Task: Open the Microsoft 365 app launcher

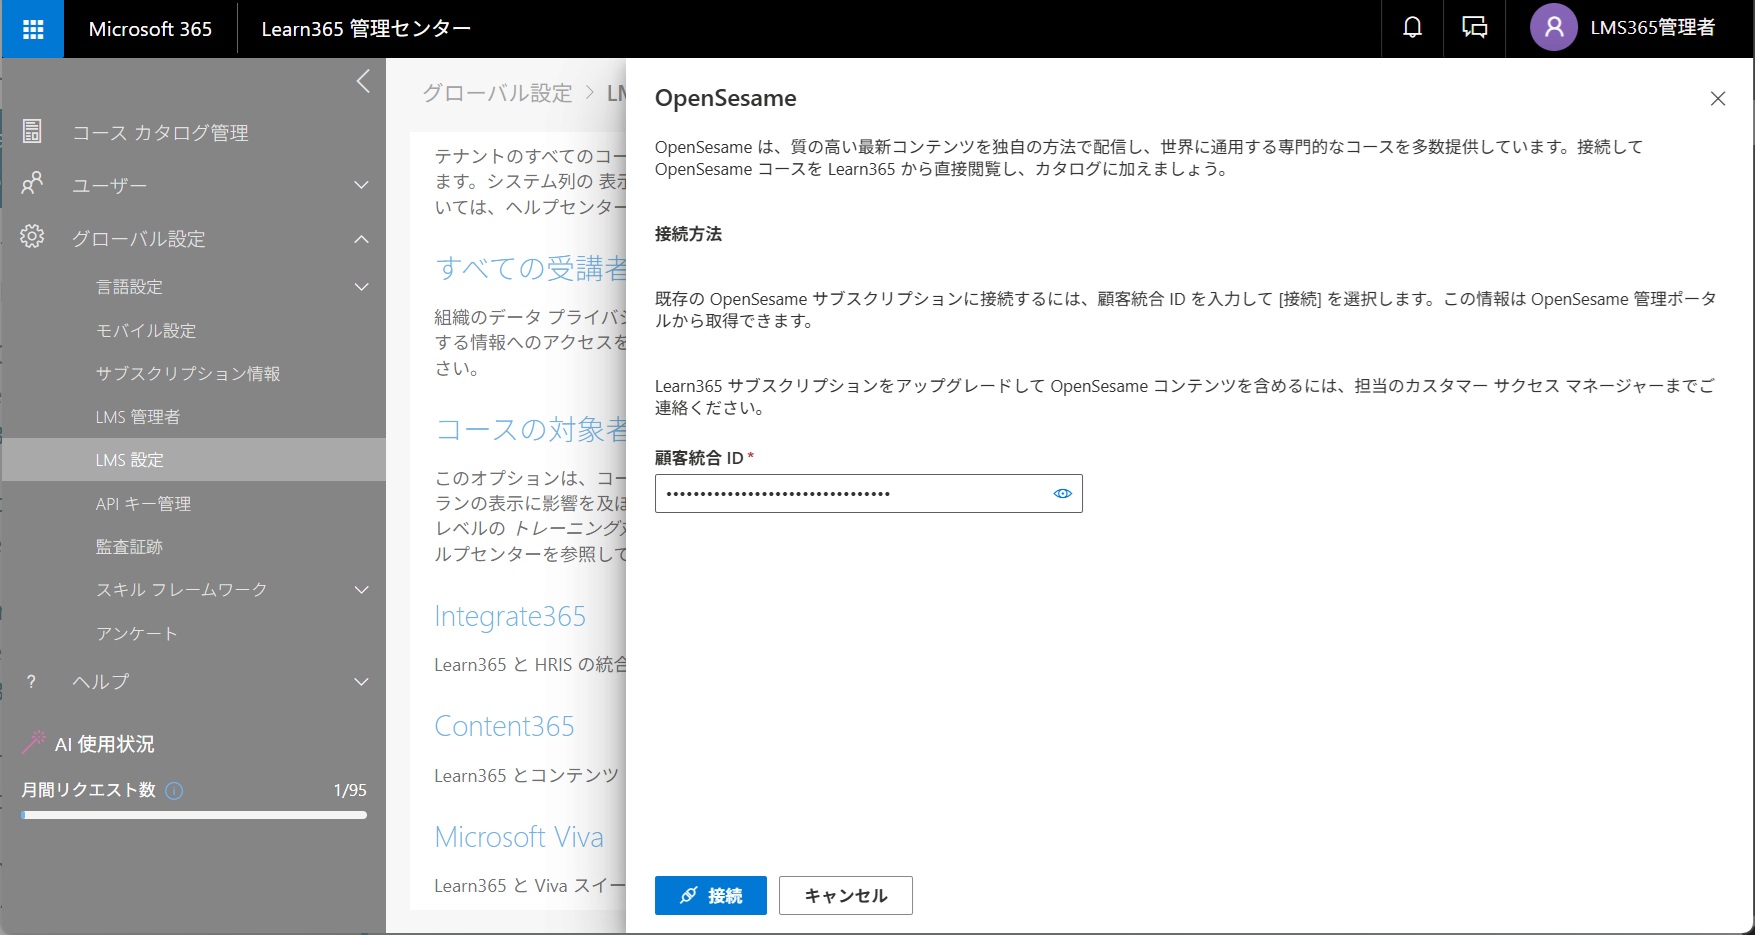Action: pyautogui.click(x=33, y=29)
